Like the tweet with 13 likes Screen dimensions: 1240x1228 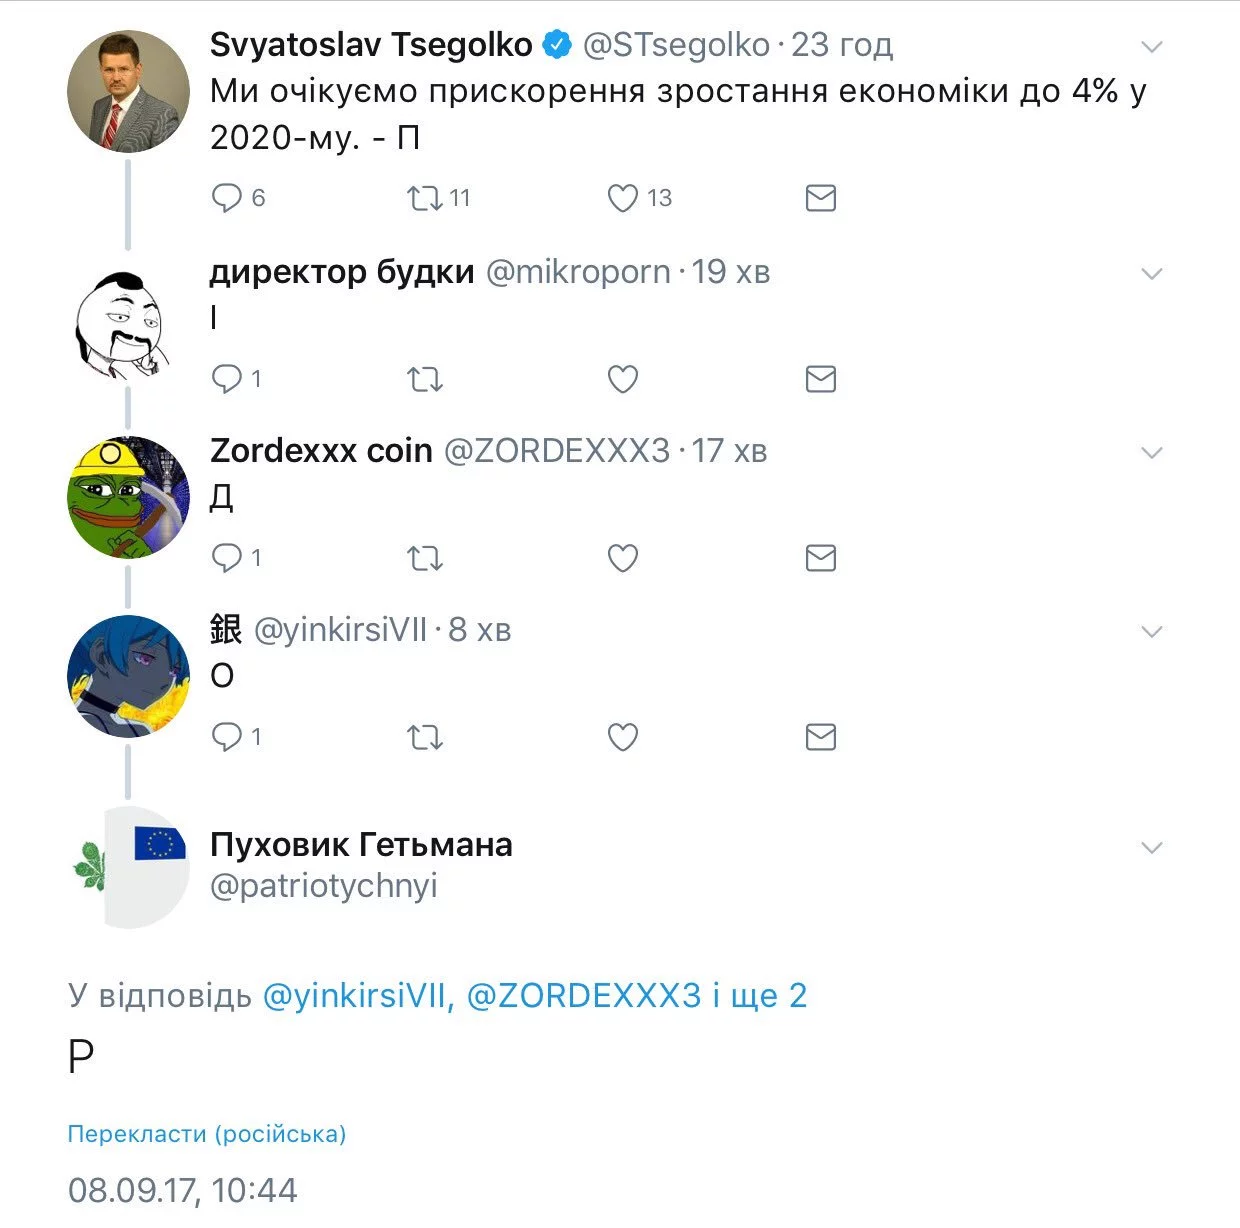coord(623,198)
